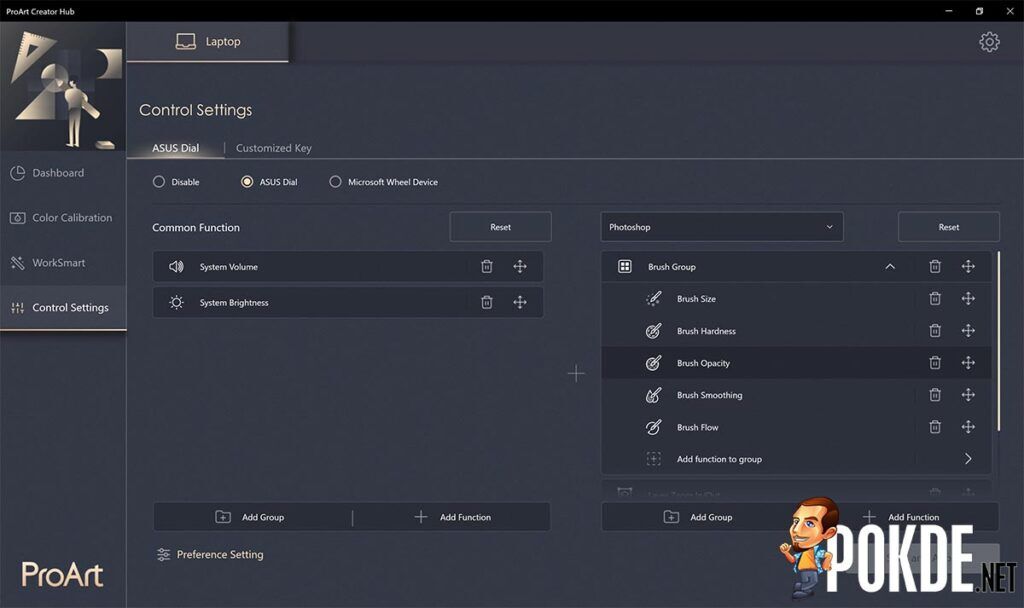Screen dimensions: 1024x608
Task: Click the Brush Opacity row label
Action: click(x=703, y=363)
